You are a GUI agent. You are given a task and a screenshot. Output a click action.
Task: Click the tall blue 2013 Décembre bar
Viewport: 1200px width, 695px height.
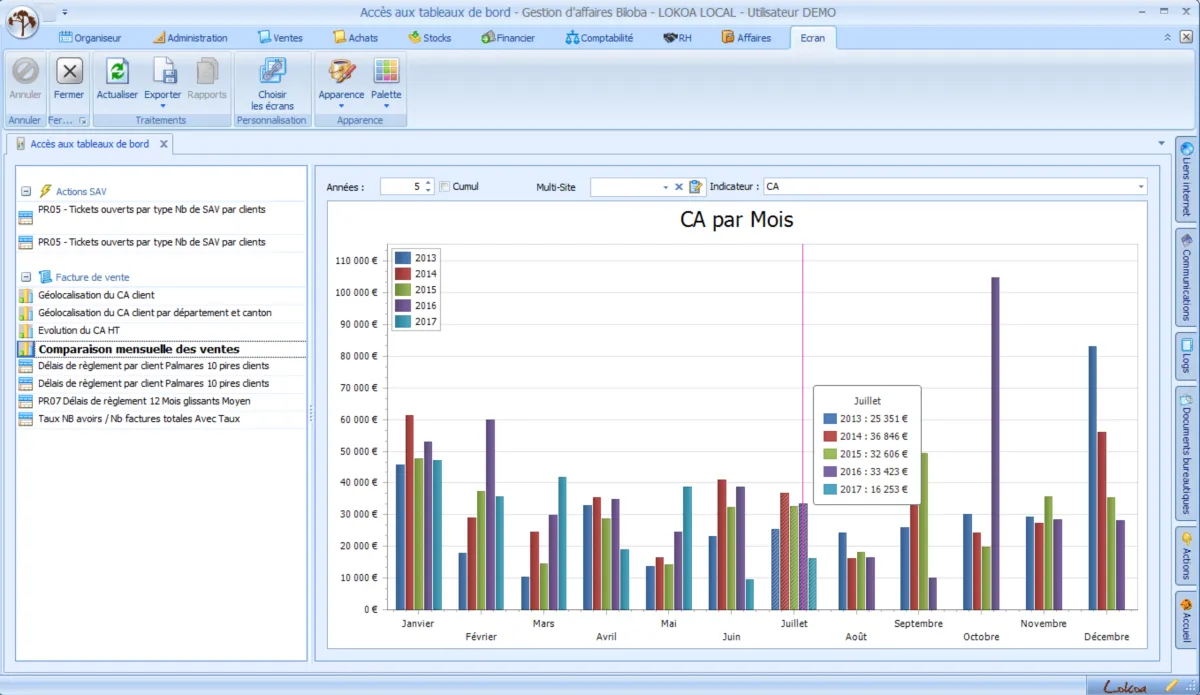(1093, 478)
